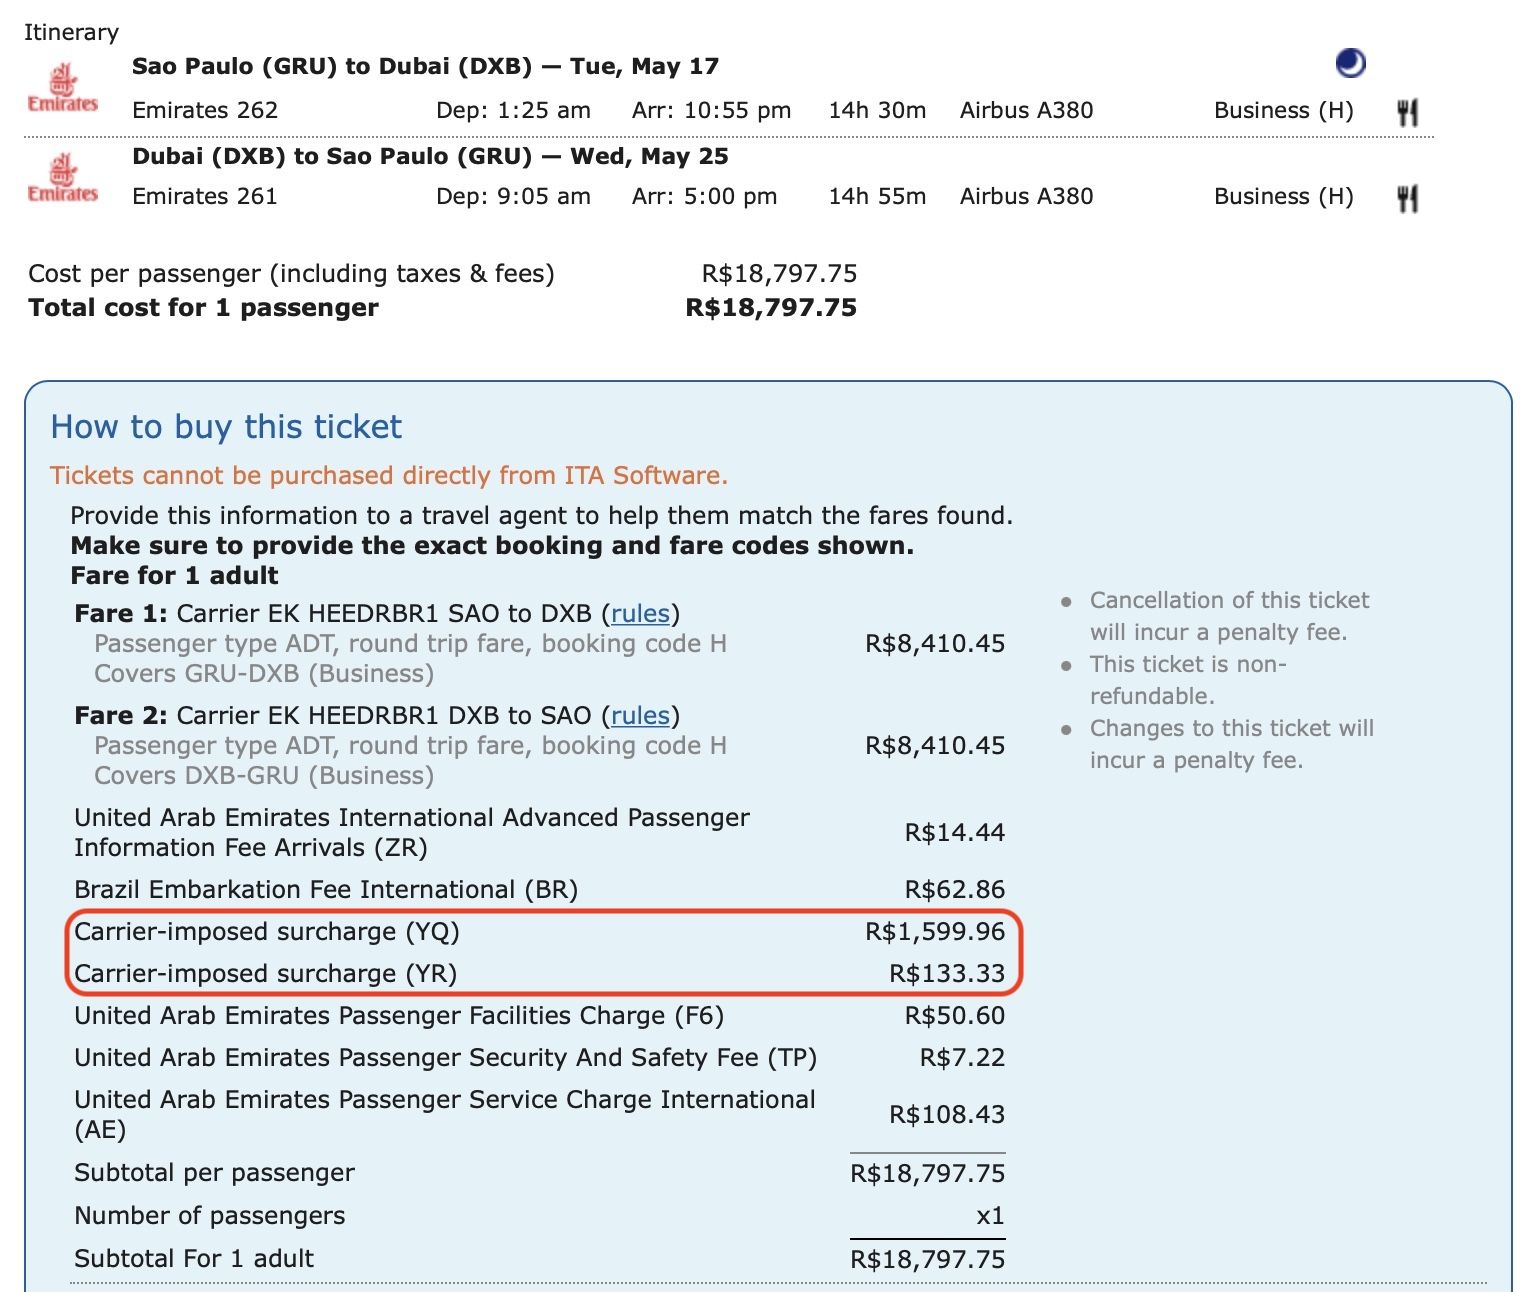Image resolution: width=1522 pixels, height=1292 pixels.
Task: Click the meal icon for Emirates 261
Action: click(1407, 199)
